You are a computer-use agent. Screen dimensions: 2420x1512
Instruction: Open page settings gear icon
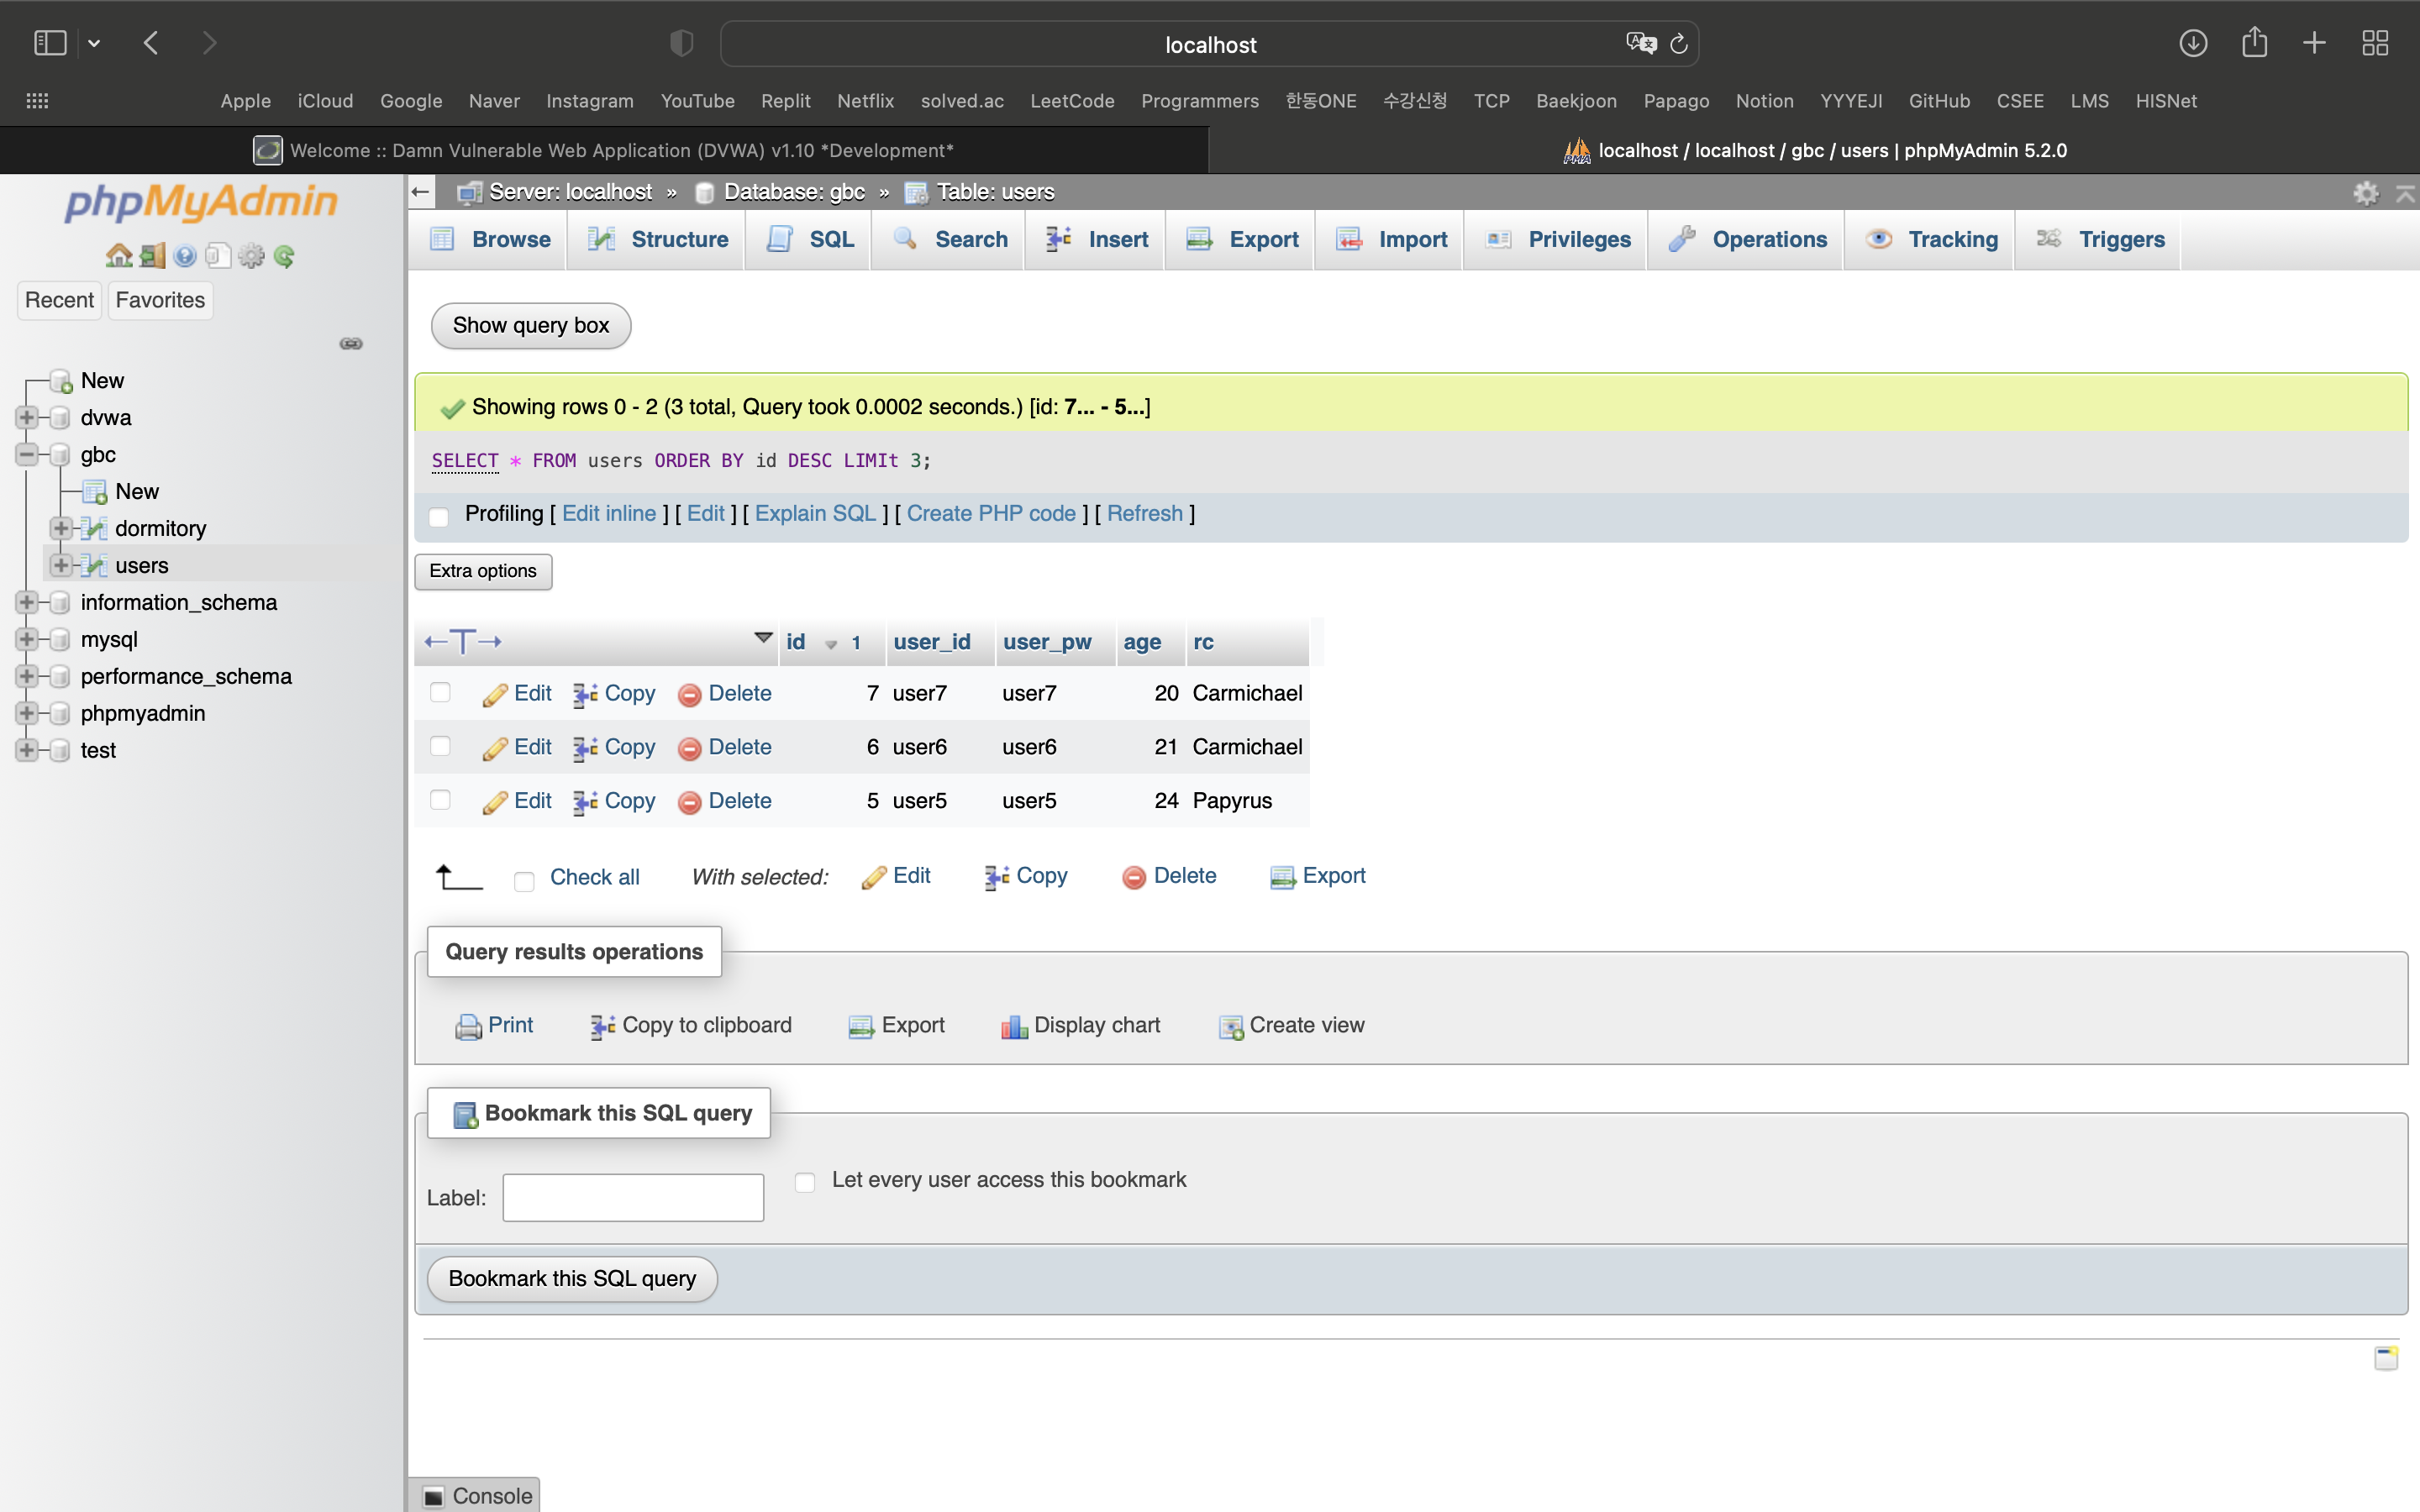(x=2365, y=193)
